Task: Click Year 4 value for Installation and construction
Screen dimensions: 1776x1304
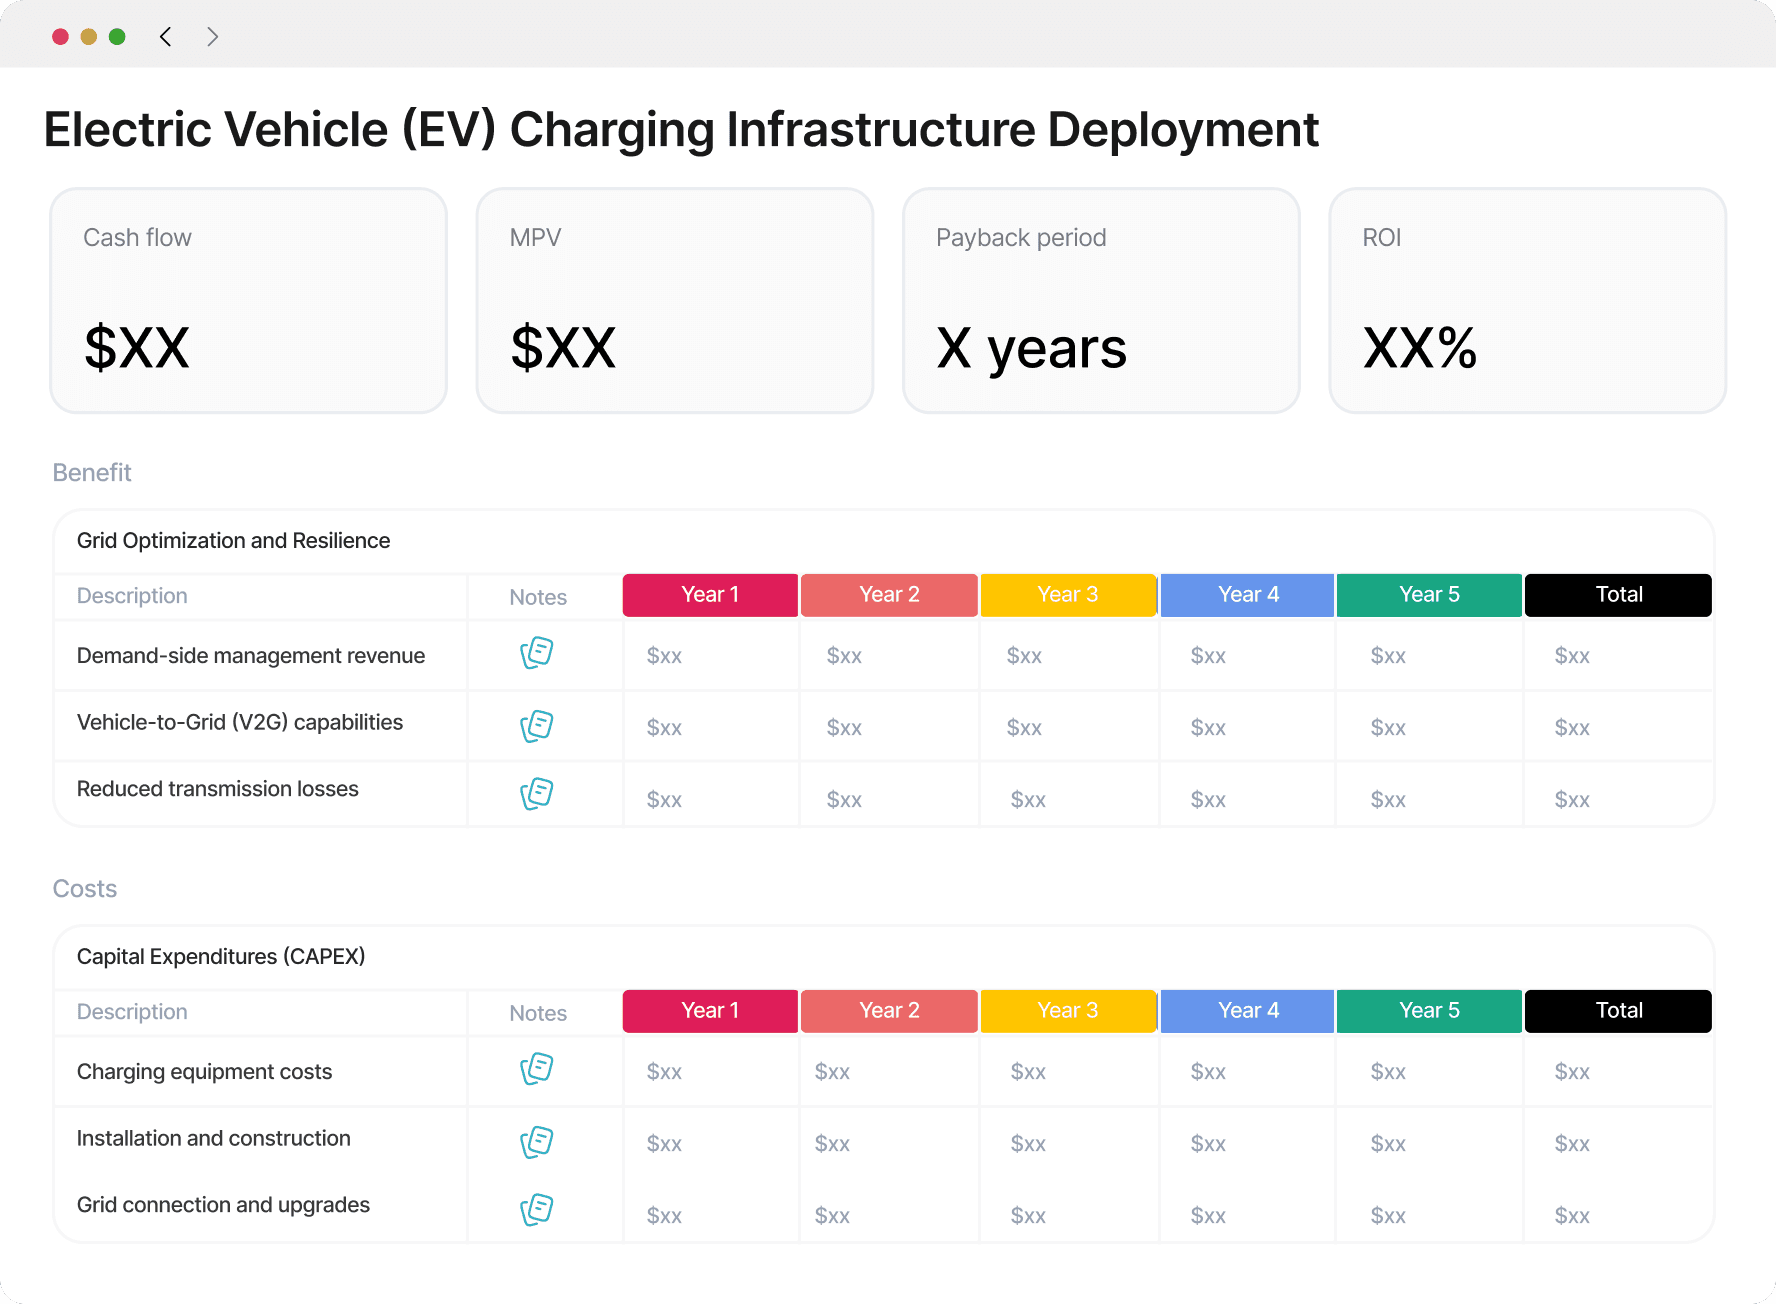Action: pyautogui.click(x=1208, y=1144)
